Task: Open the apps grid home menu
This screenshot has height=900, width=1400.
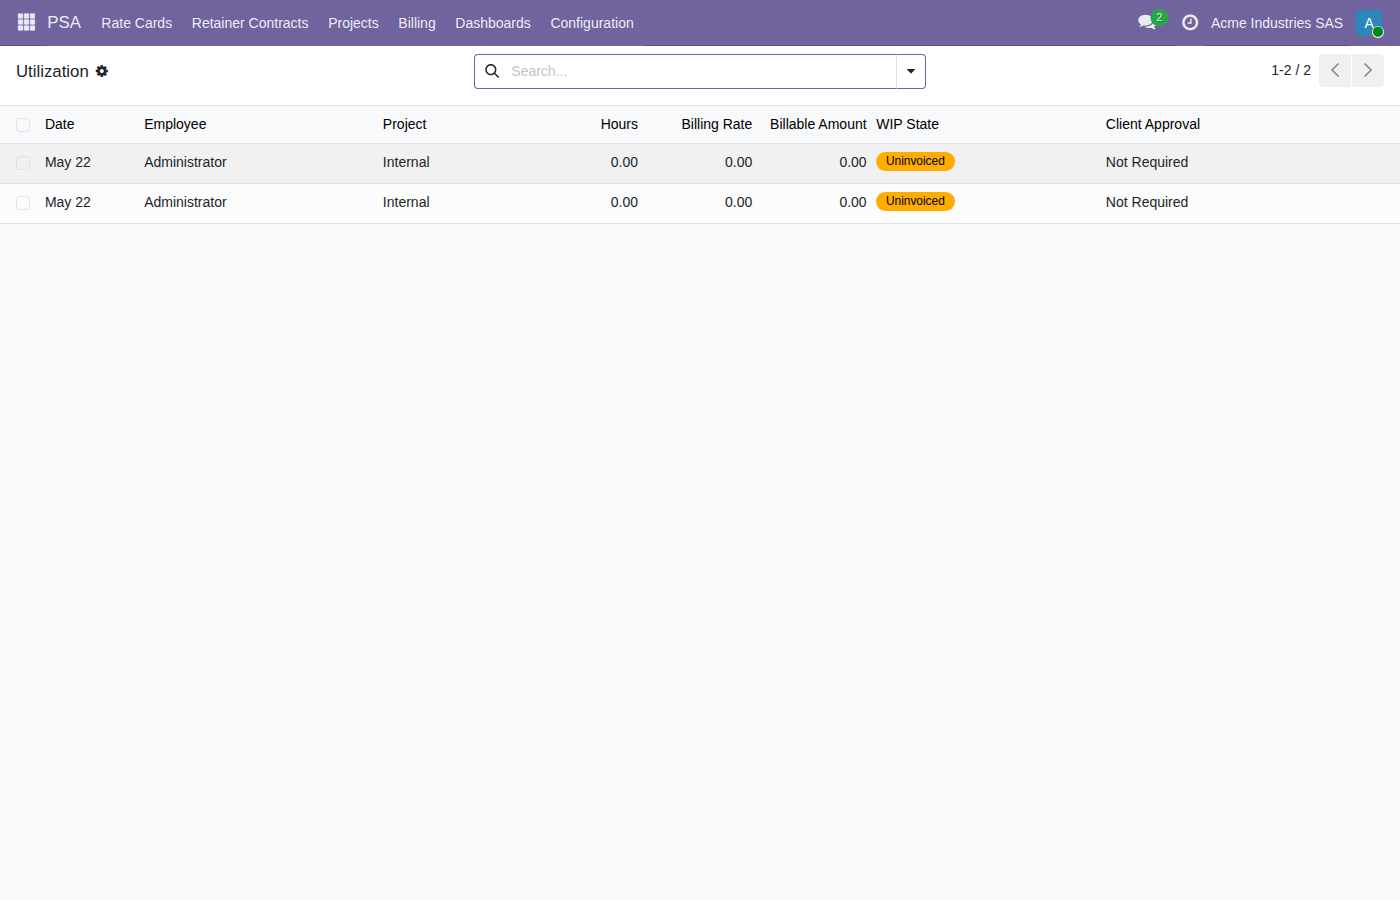Action: point(26,22)
